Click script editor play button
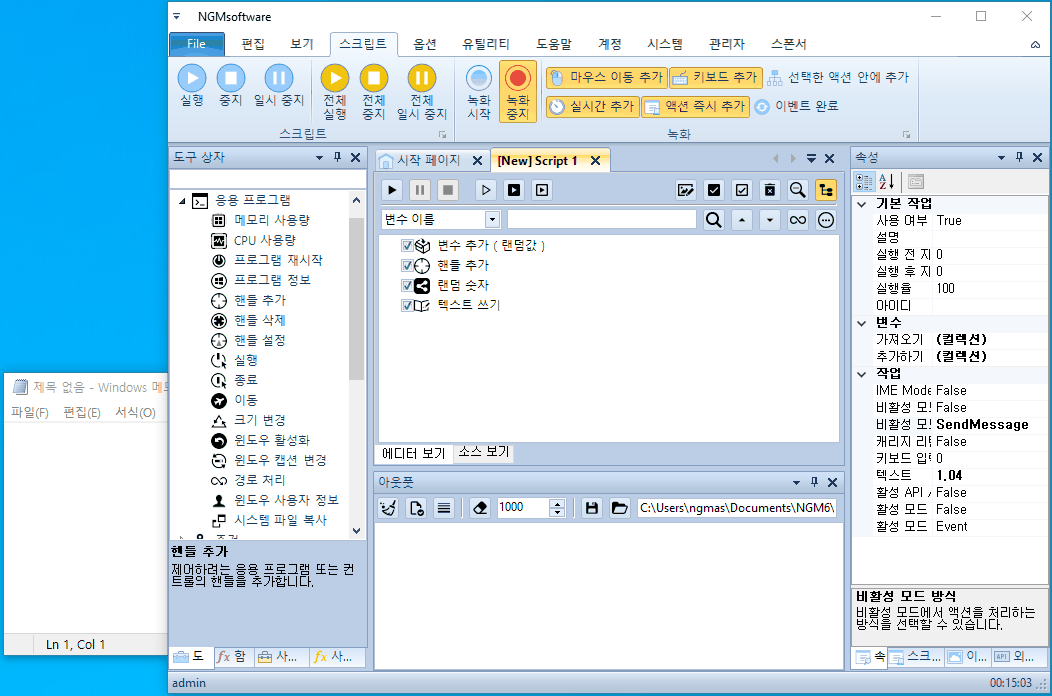 pyautogui.click(x=392, y=191)
